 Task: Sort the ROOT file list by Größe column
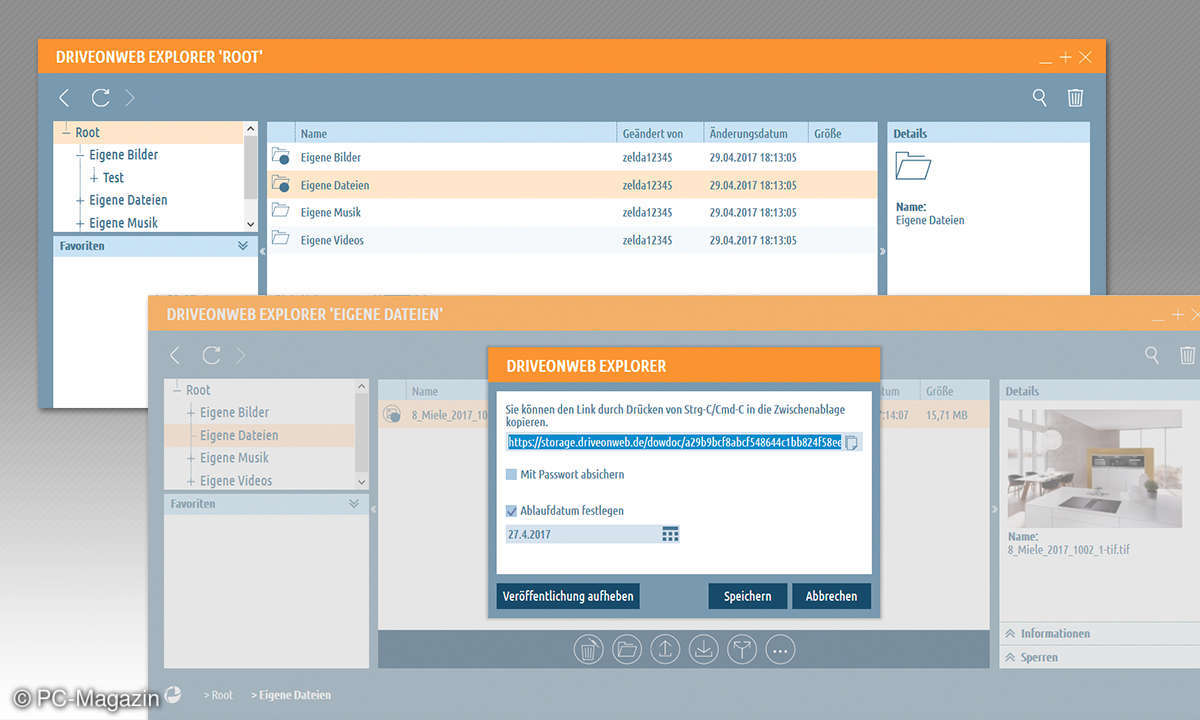click(843, 133)
